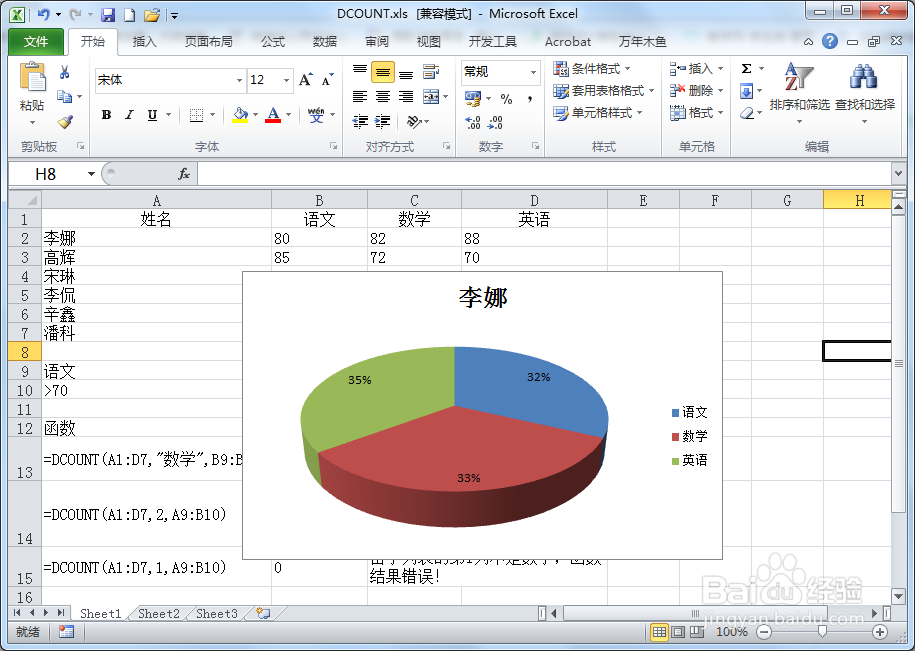Apply percent style format
The height and width of the screenshot is (651, 915).
pyautogui.click(x=506, y=99)
